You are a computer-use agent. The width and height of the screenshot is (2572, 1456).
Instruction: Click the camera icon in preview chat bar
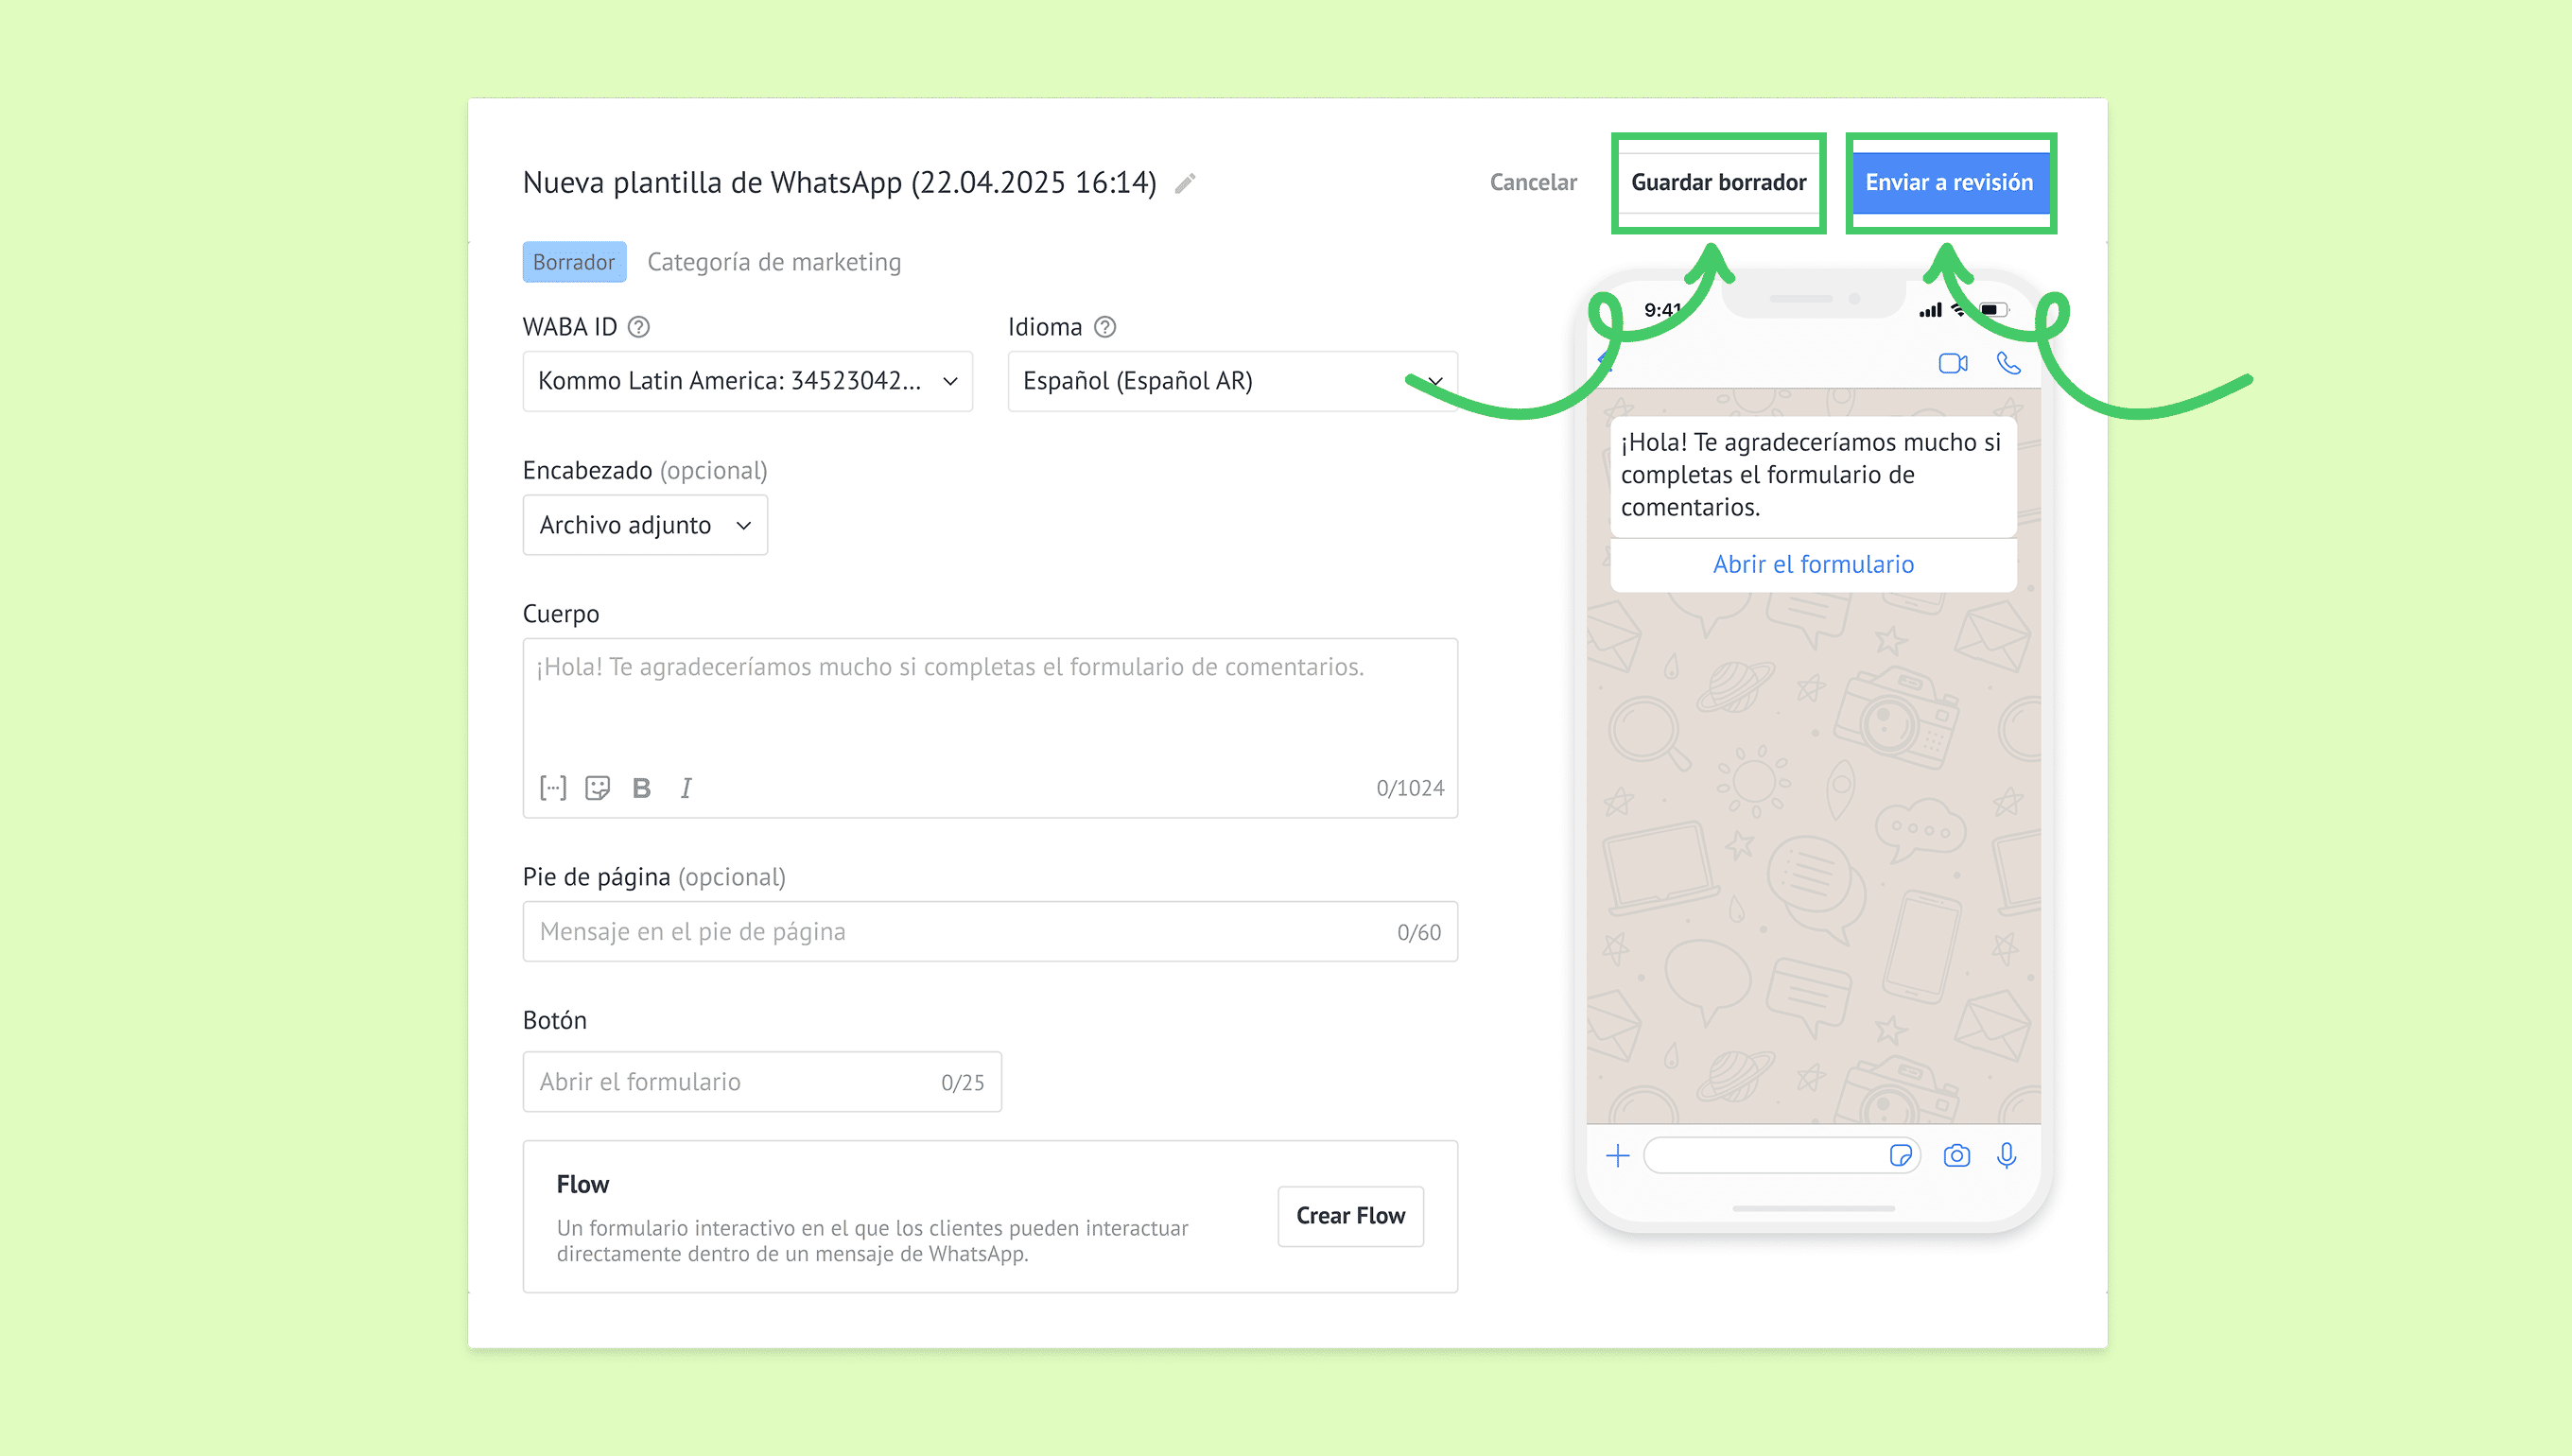(x=1956, y=1156)
